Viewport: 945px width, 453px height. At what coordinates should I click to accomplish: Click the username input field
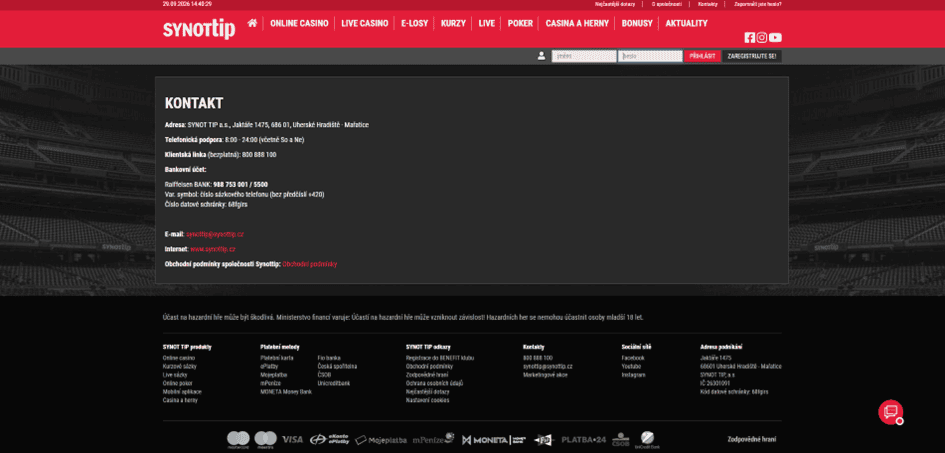[584, 56]
